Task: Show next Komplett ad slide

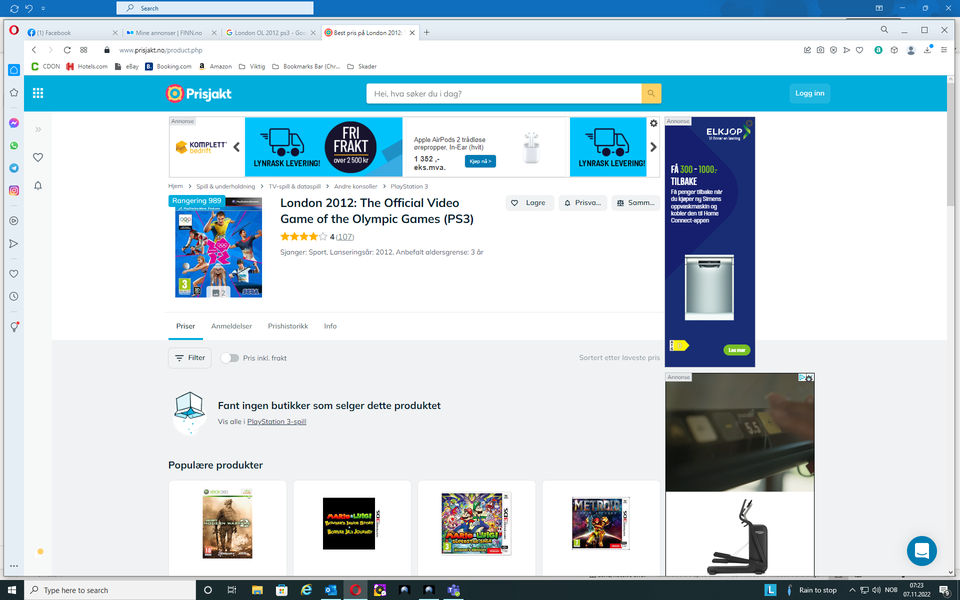Action: (x=653, y=147)
